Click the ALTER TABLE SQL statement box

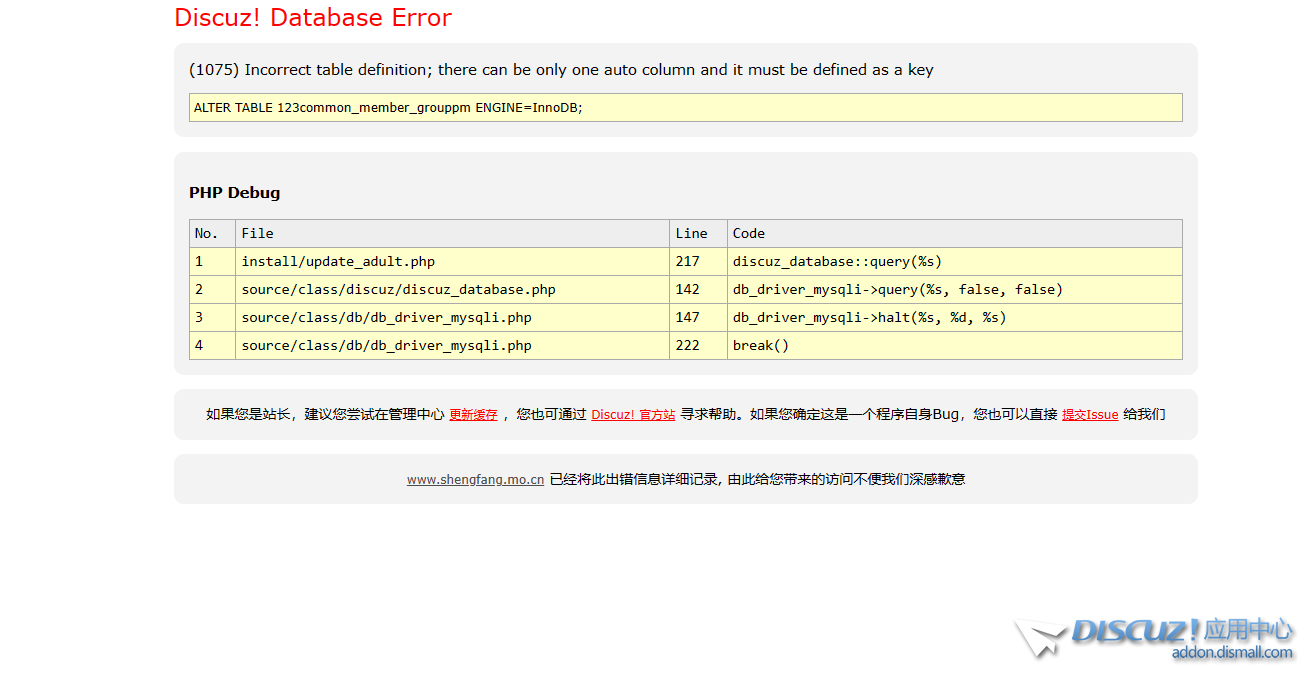[x=685, y=107]
